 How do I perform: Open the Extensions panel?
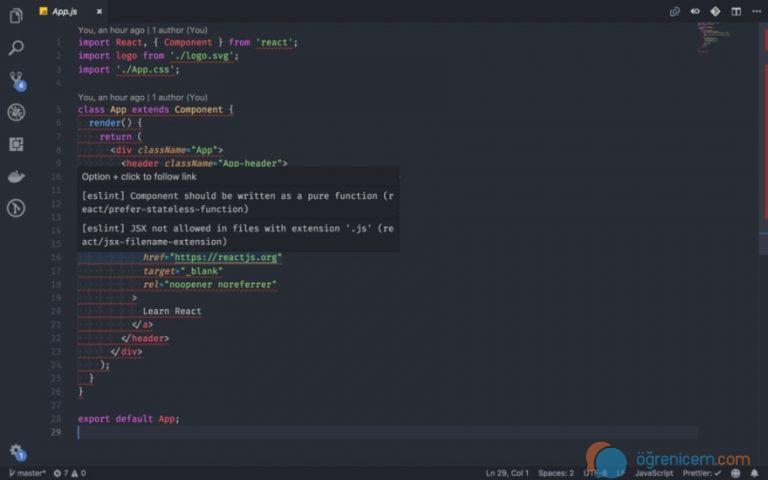[x=16, y=144]
